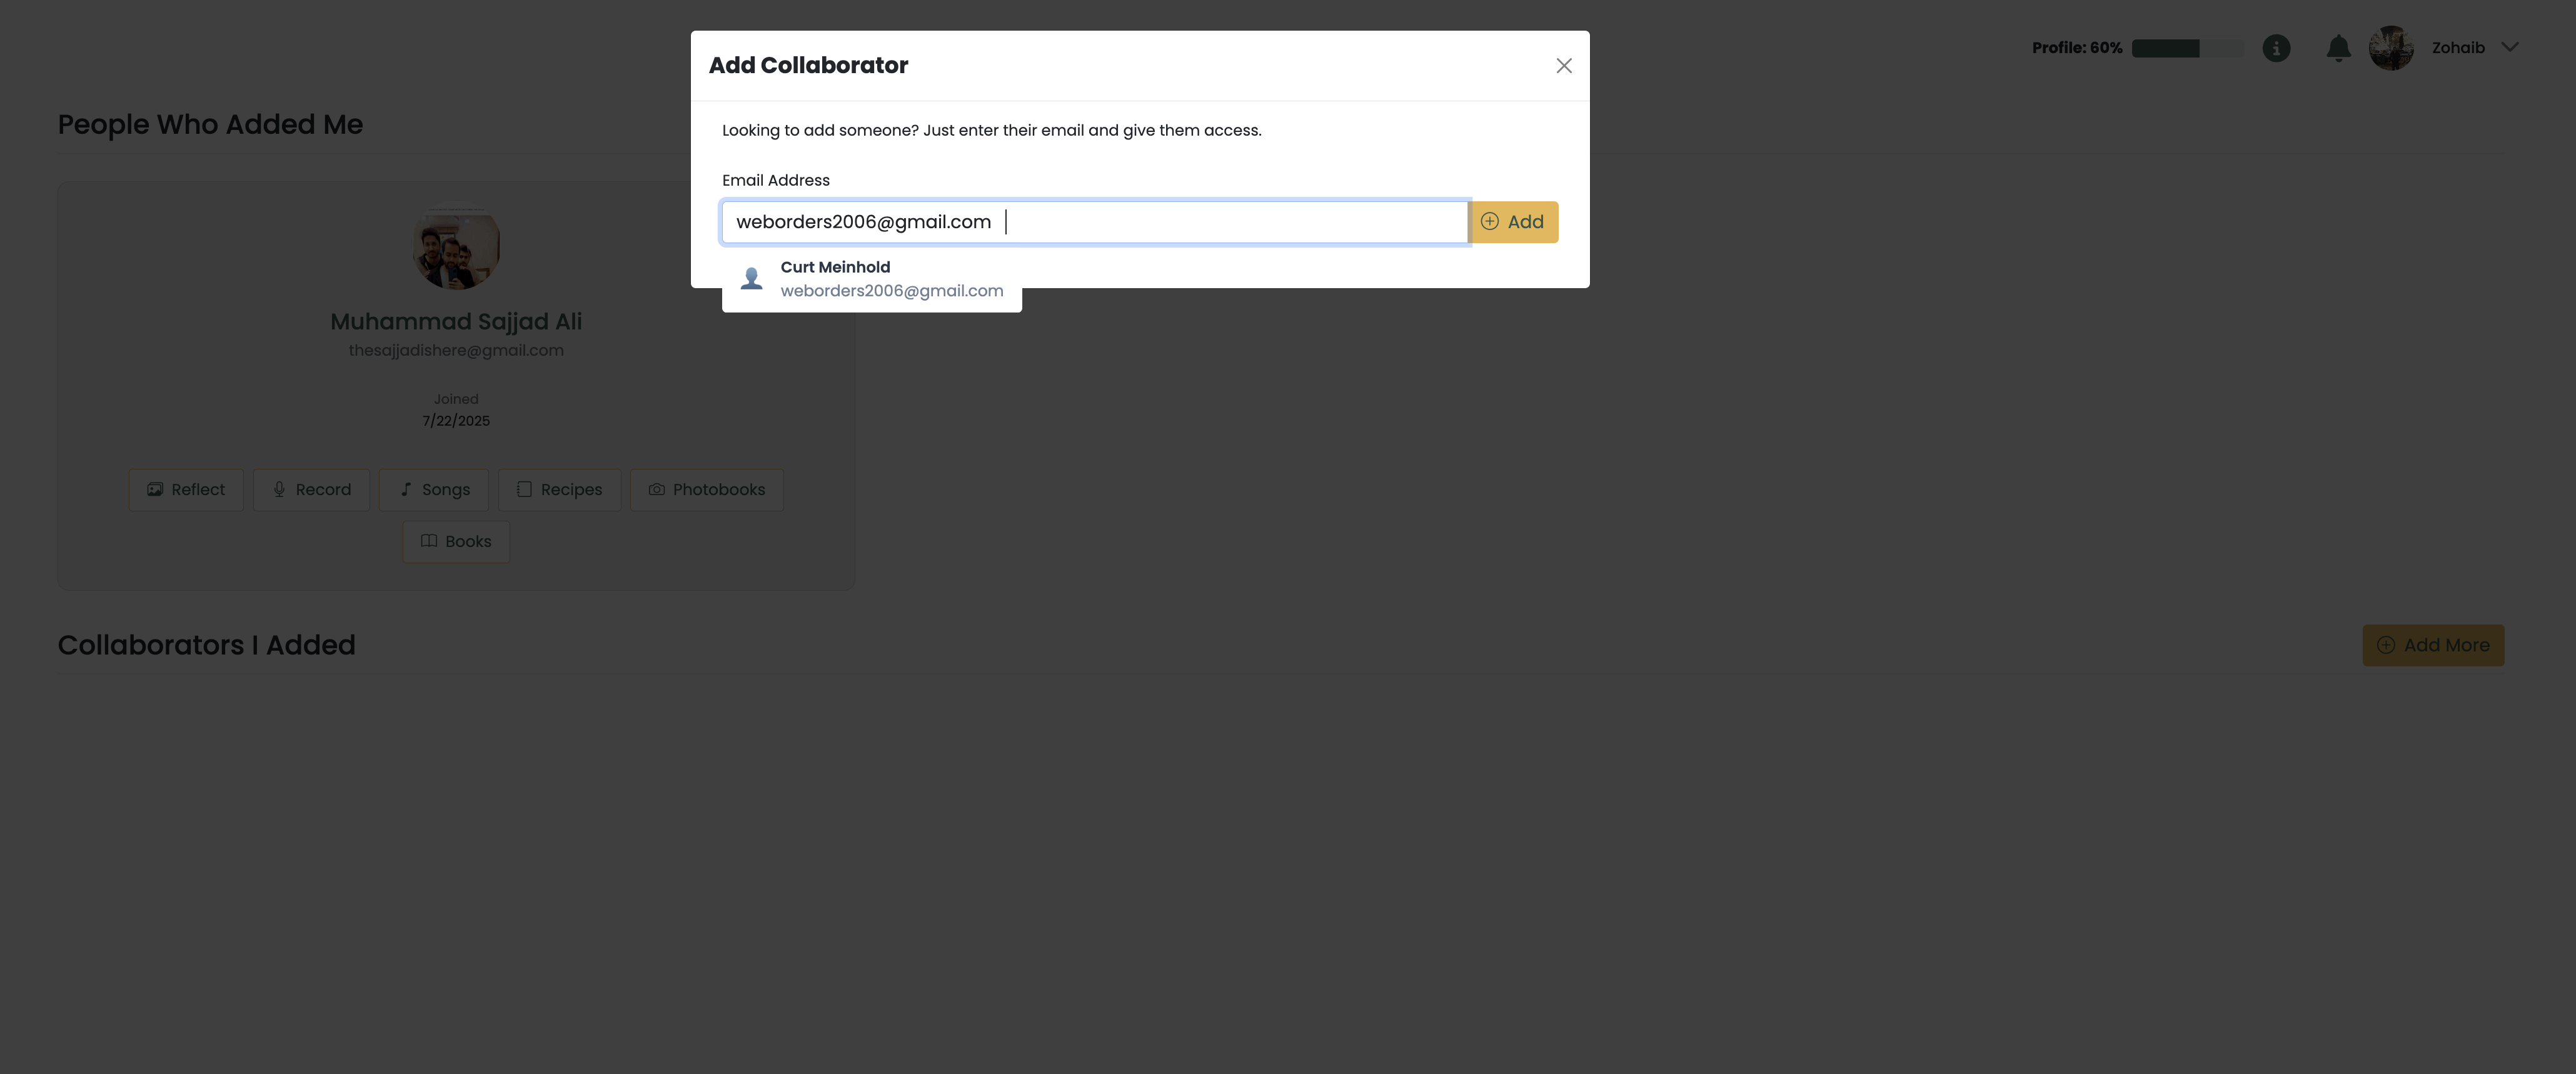Open the Reflect section
The image size is (2576, 1074).
186,490
